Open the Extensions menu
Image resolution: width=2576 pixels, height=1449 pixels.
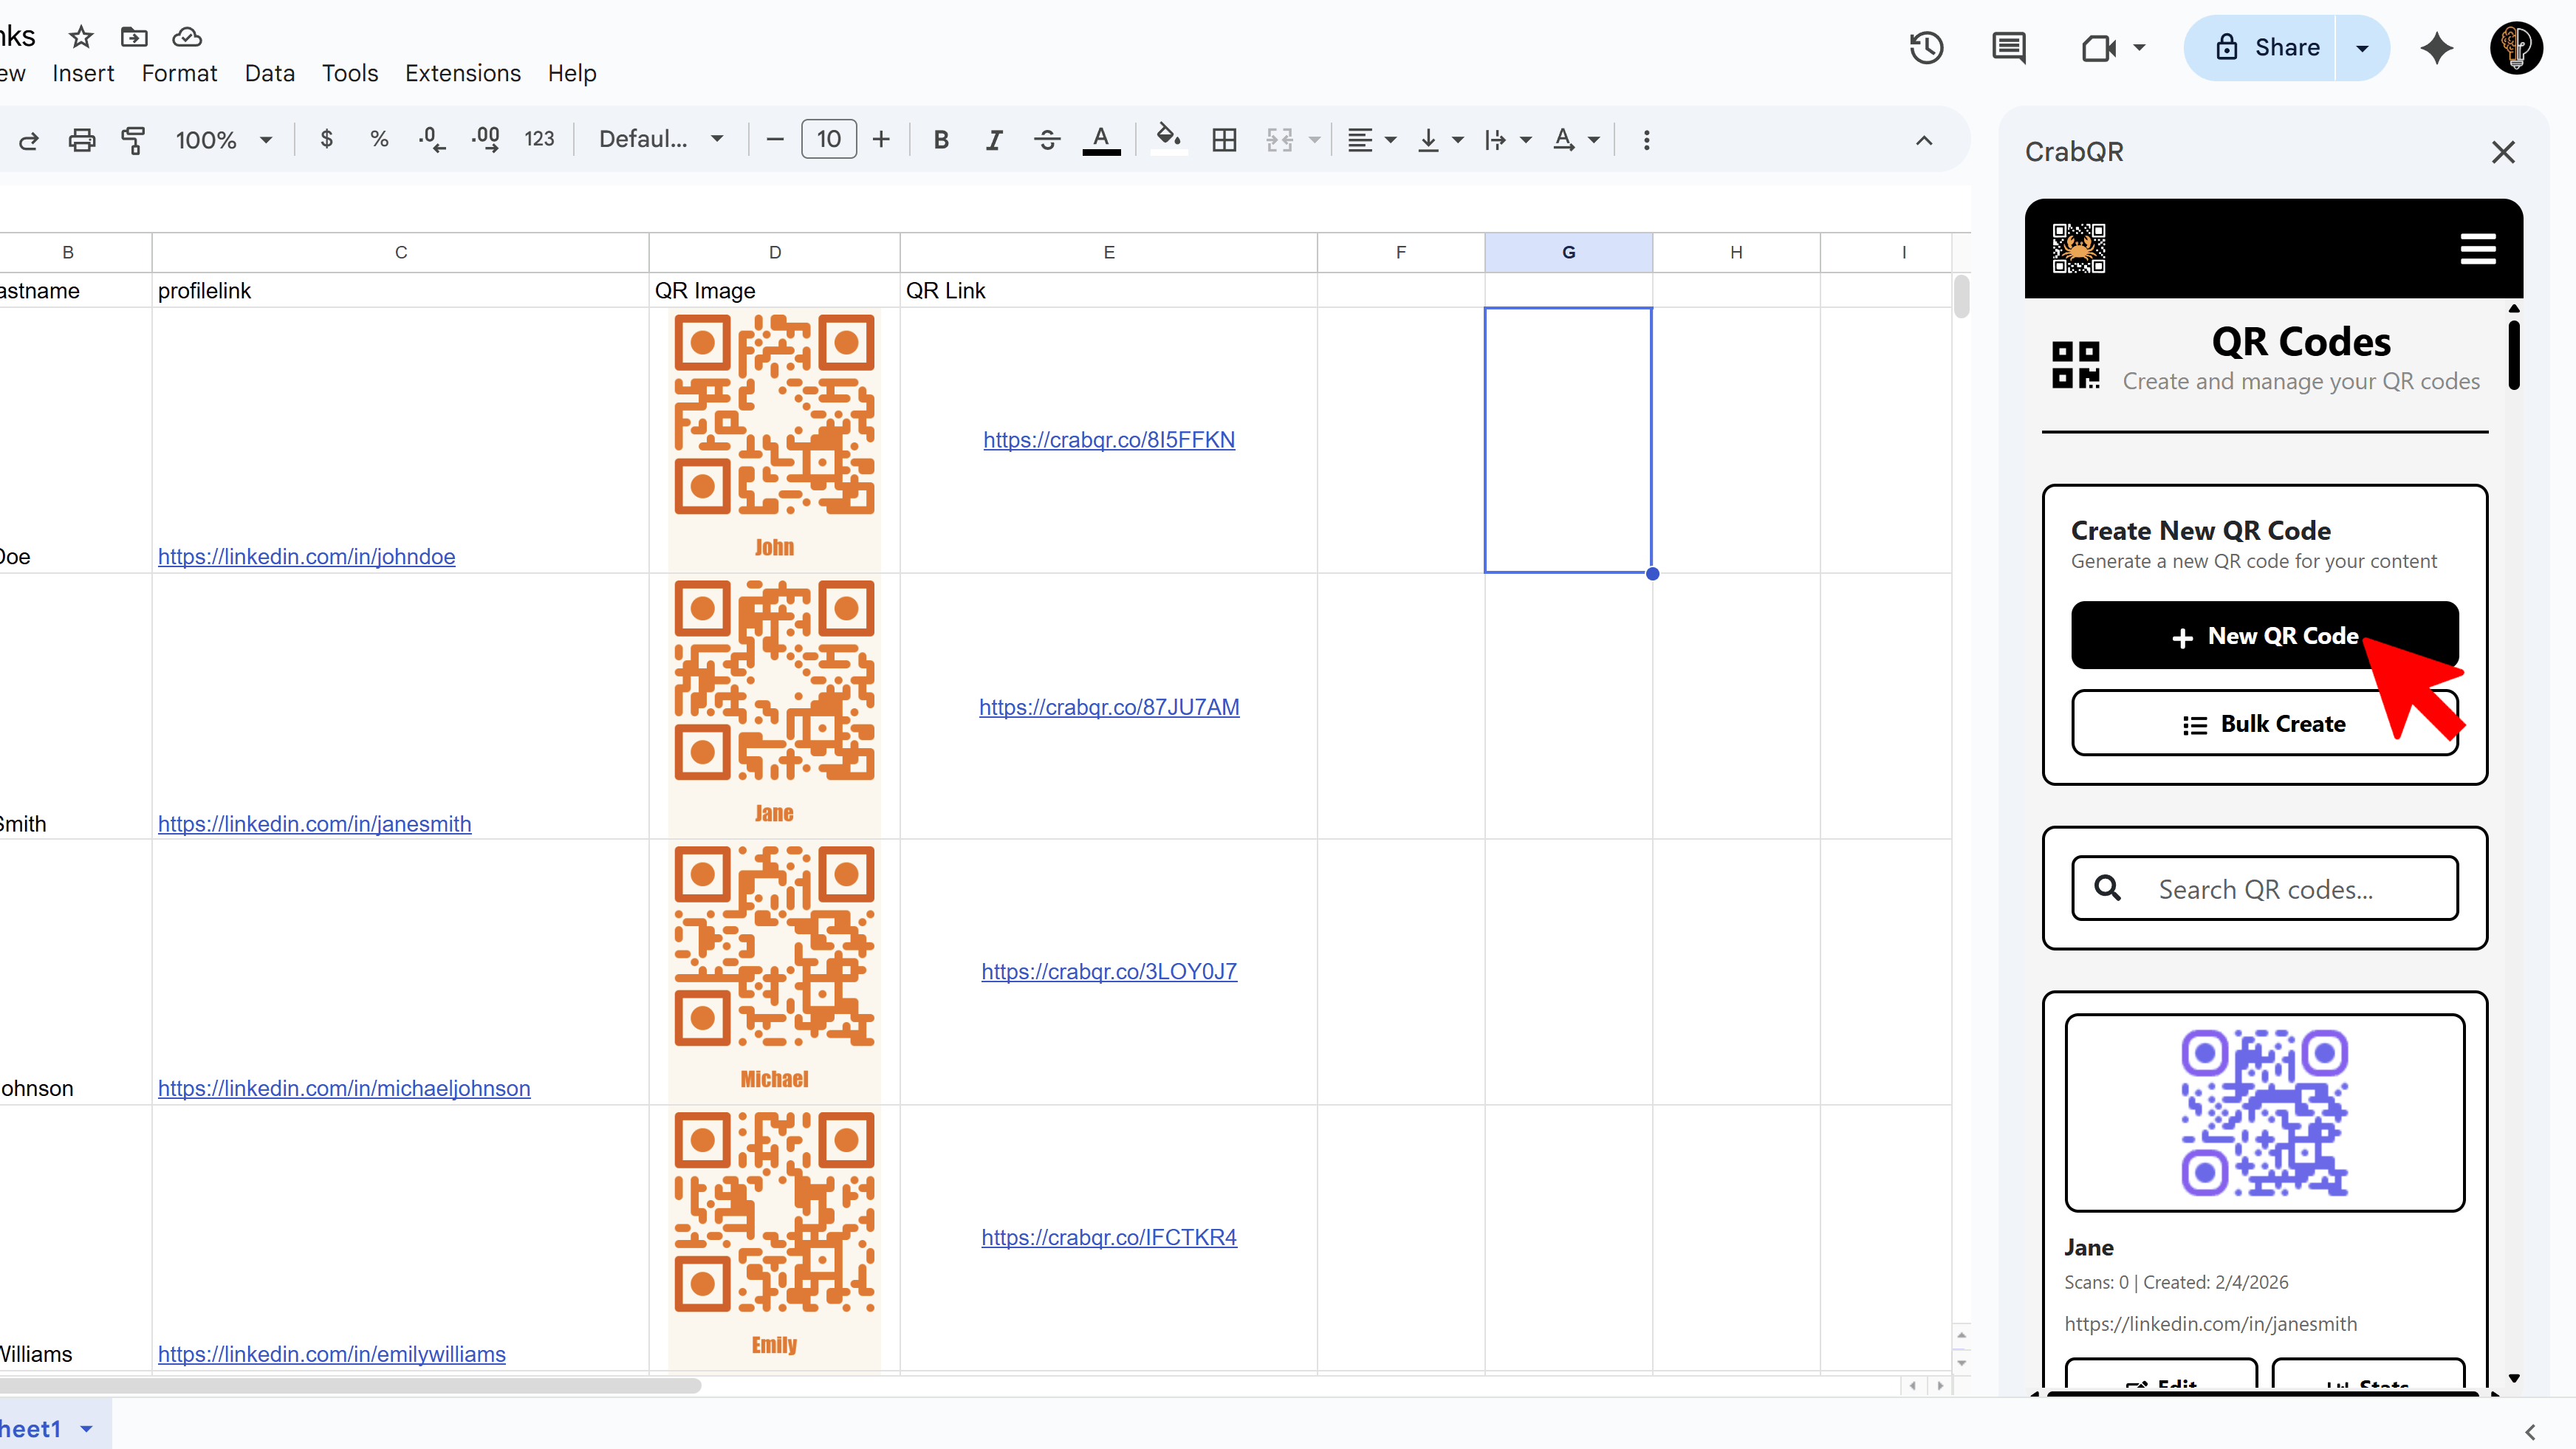(462, 73)
